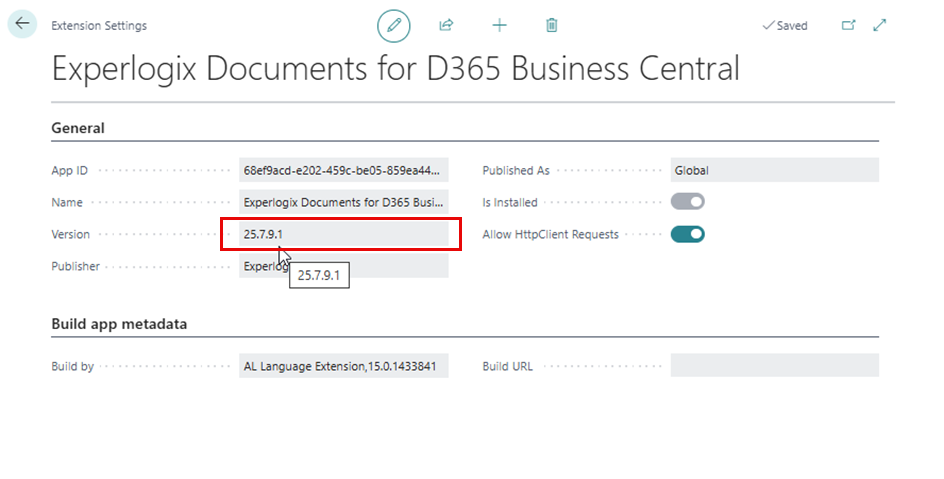Create new record with plus icon
Screen dimensions: 944x479
(499, 25)
